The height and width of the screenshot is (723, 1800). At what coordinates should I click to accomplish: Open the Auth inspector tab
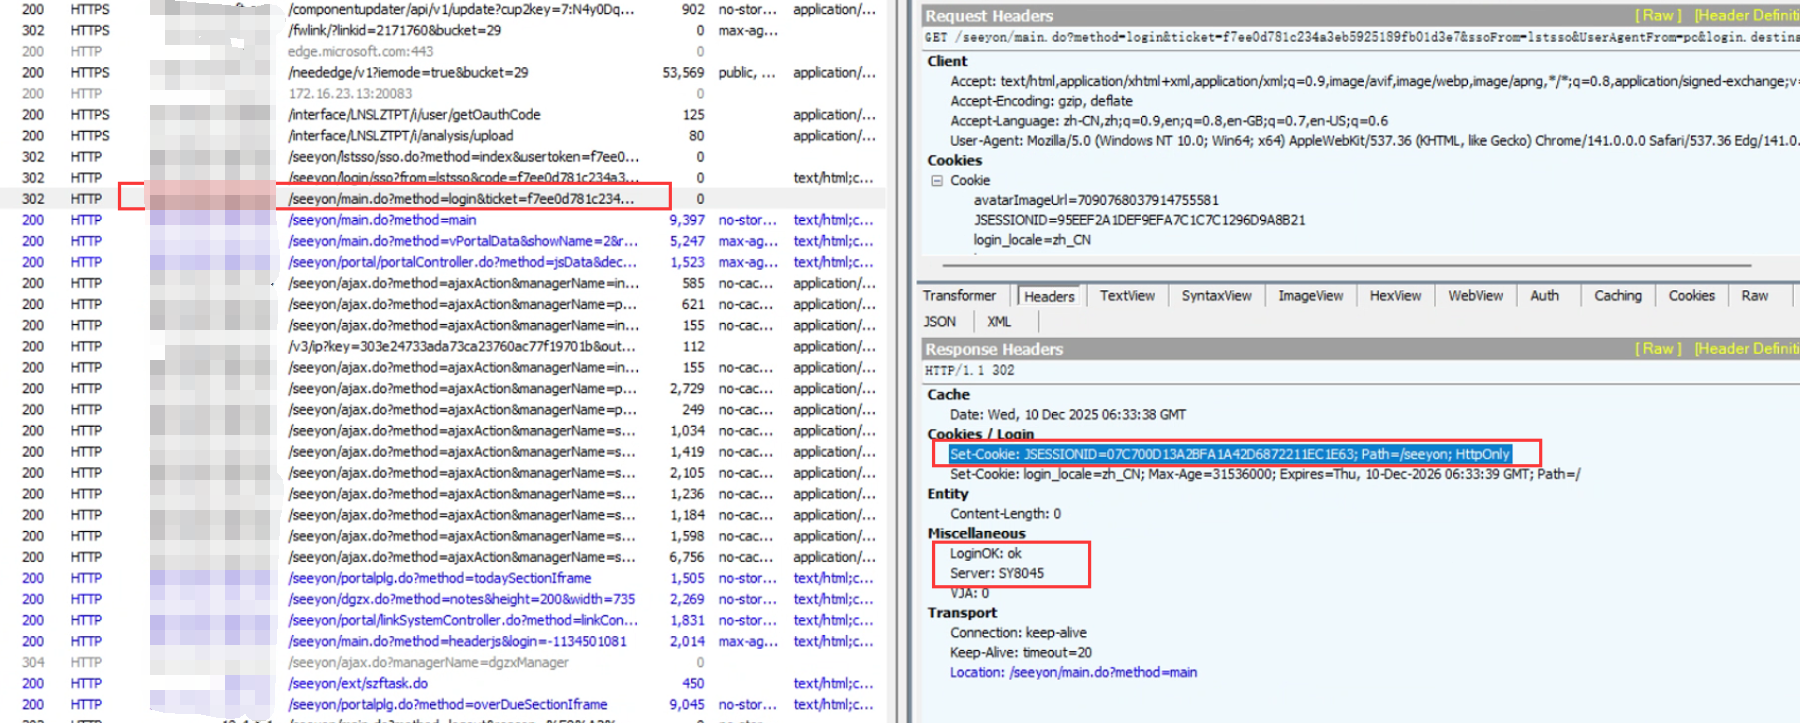point(1544,296)
